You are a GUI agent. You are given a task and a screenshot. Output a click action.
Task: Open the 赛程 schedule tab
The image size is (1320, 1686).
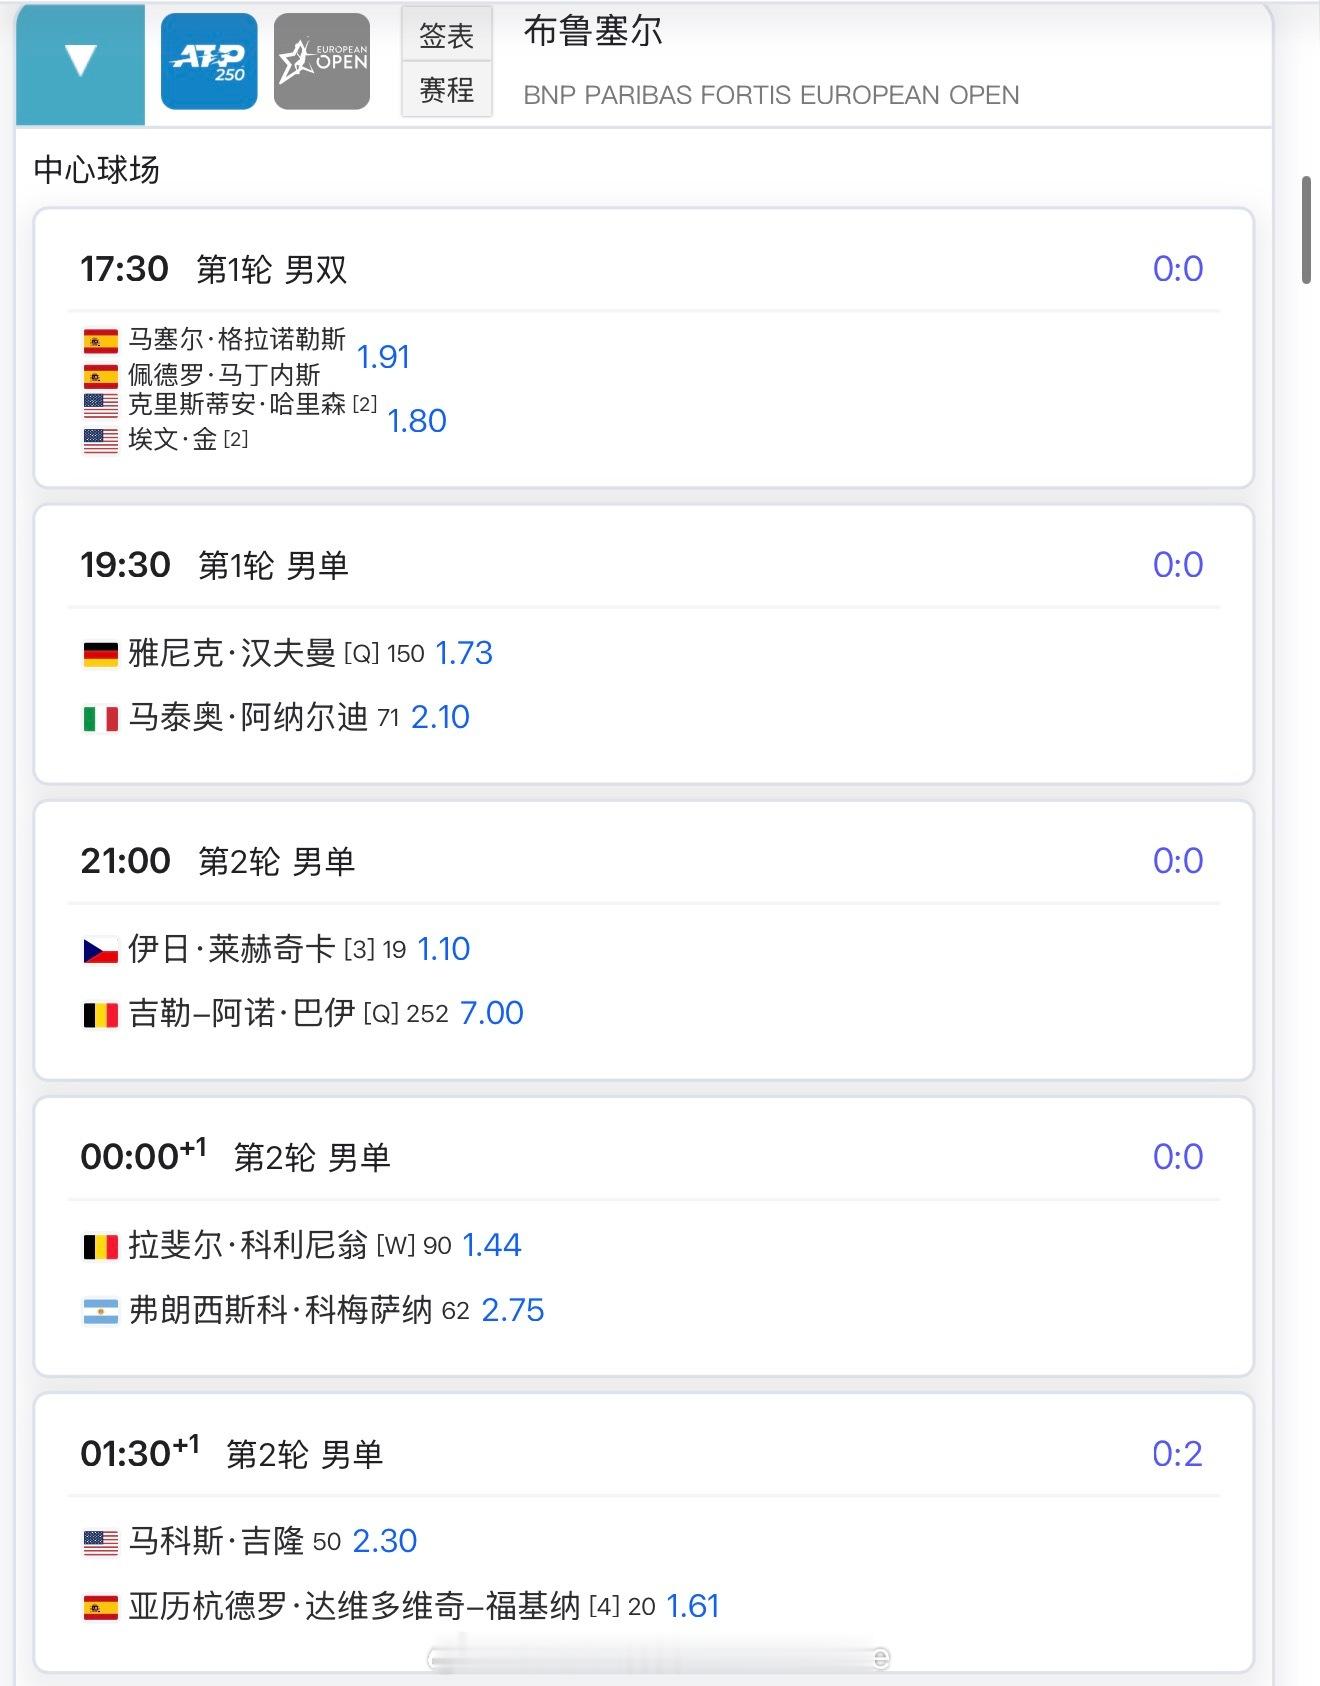click(446, 91)
